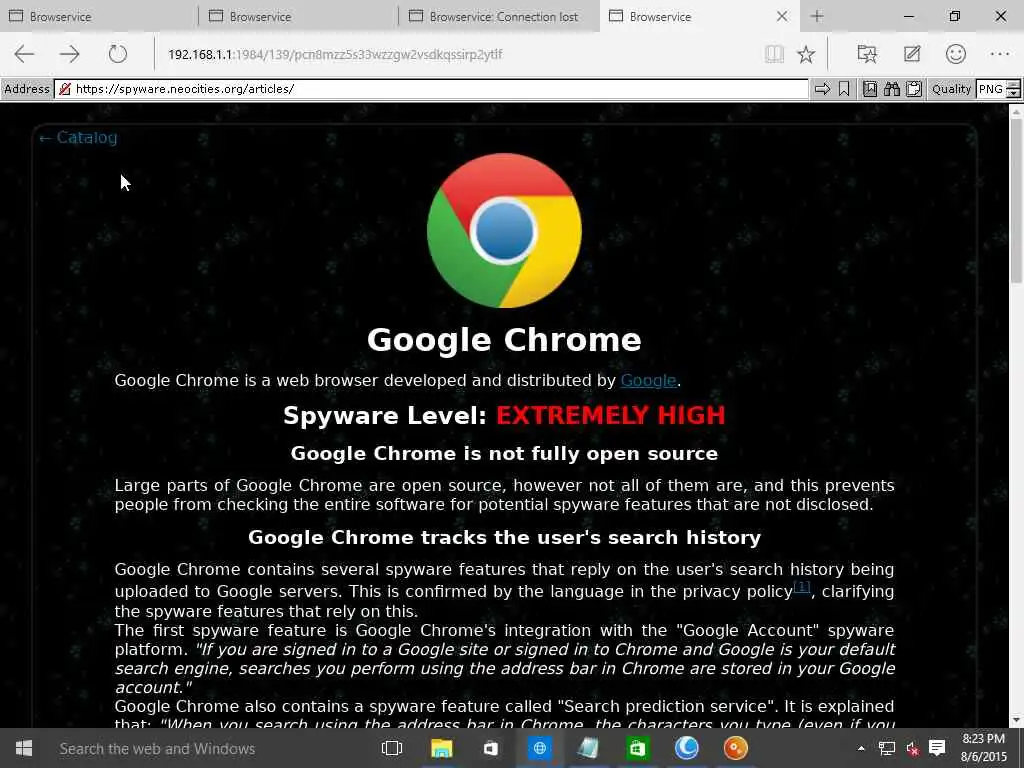Send feedback using the smiley face icon
Image resolution: width=1024 pixels, height=768 pixels.
(955, 54)
